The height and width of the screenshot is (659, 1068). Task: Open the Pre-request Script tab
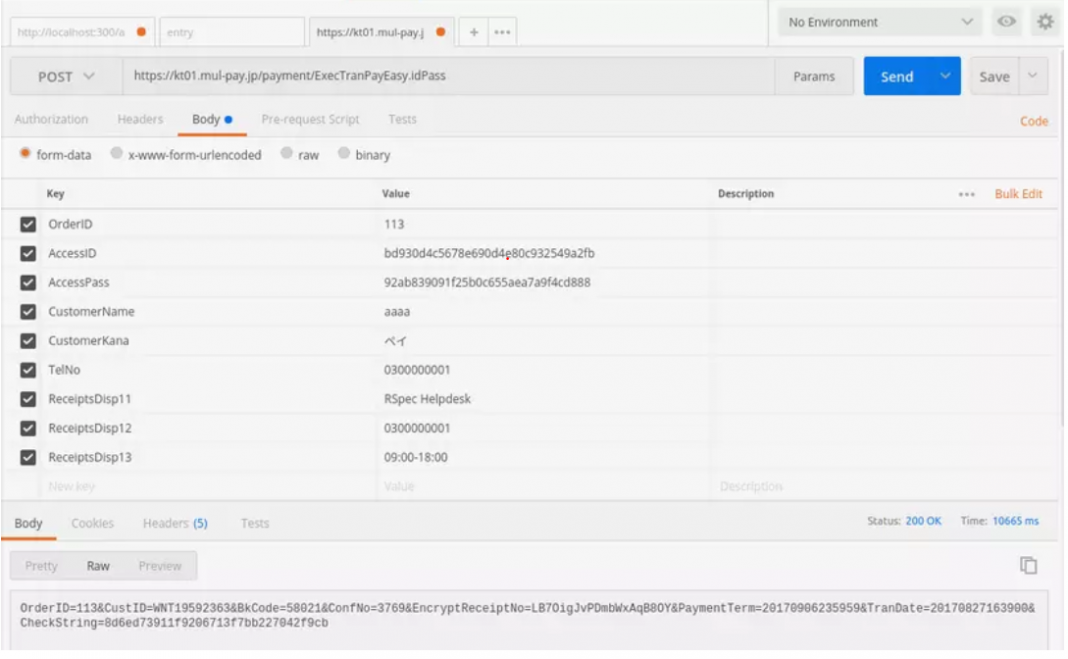[x=310, y=119]
